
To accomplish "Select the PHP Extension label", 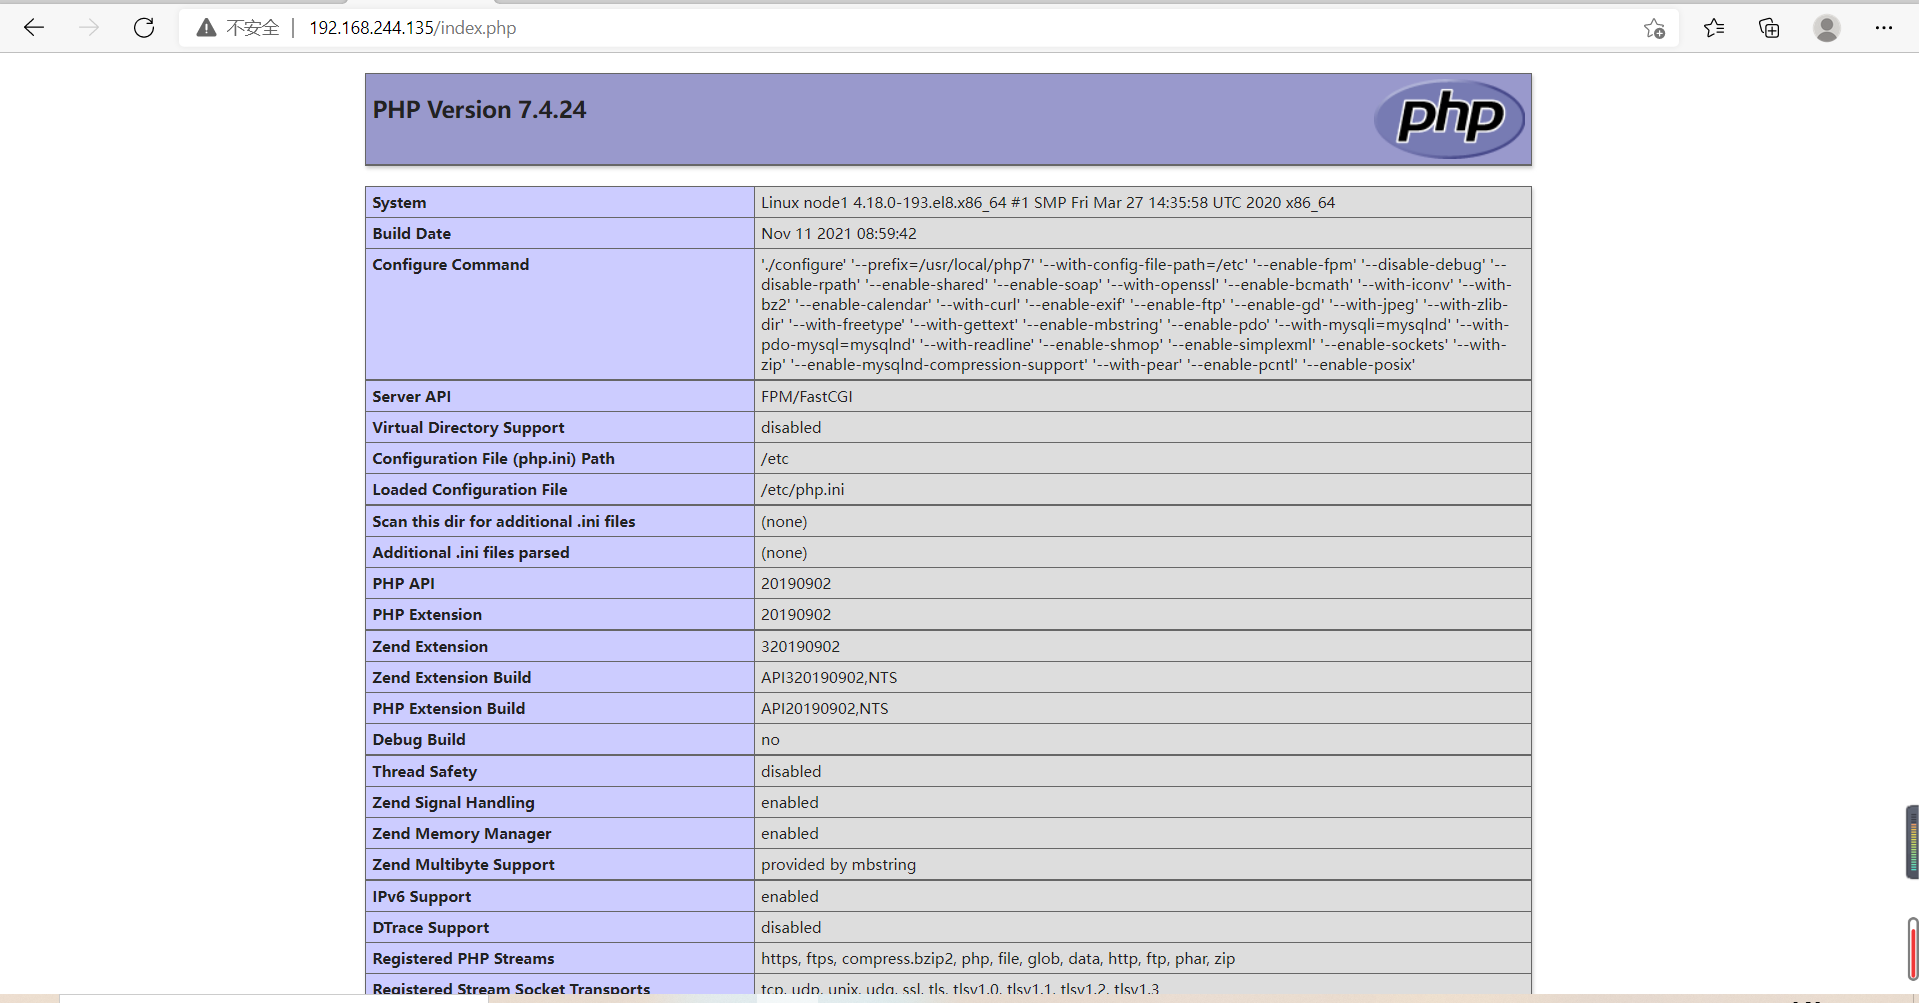I will pyautogui.click(x=426, y=614).
